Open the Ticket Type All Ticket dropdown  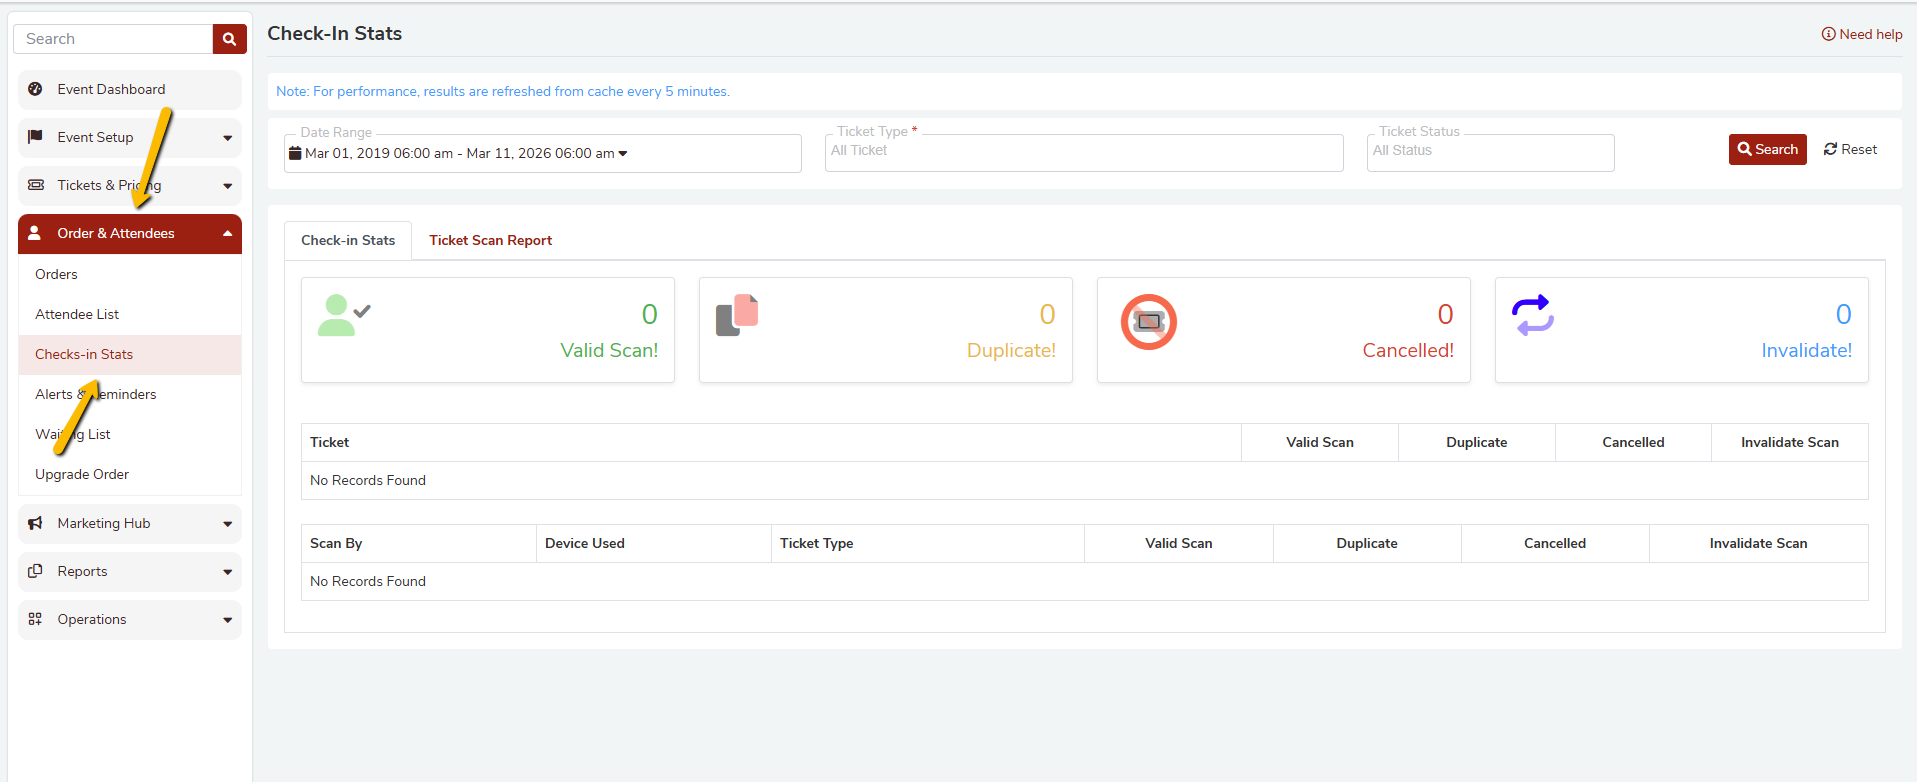coord(1084,152)
